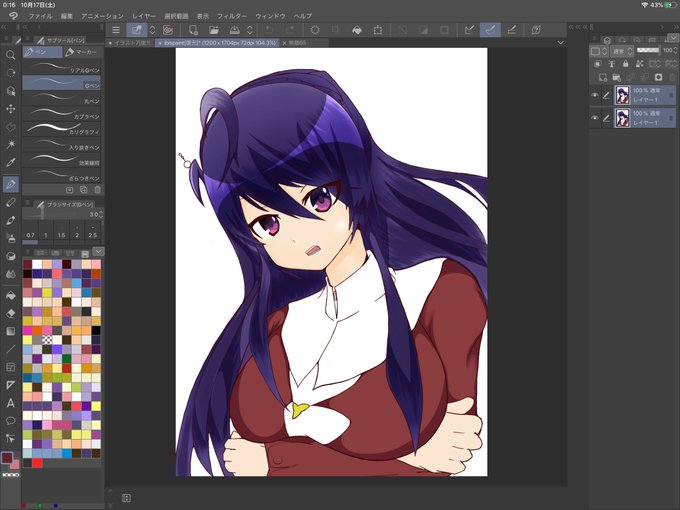
Task: Toggle the snap icon right of the highlighted one
Action: coord(512,30)
